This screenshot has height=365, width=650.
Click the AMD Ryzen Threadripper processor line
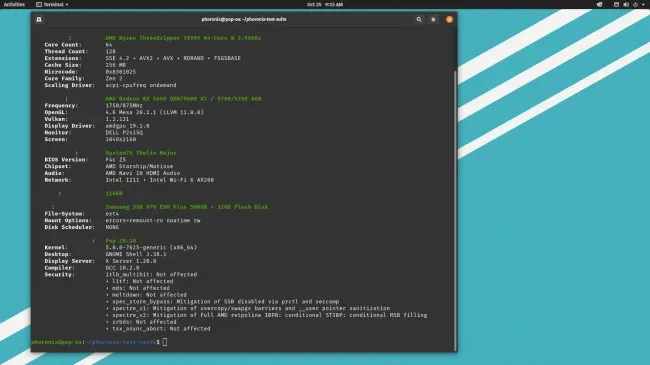click(x=183, y=38)
